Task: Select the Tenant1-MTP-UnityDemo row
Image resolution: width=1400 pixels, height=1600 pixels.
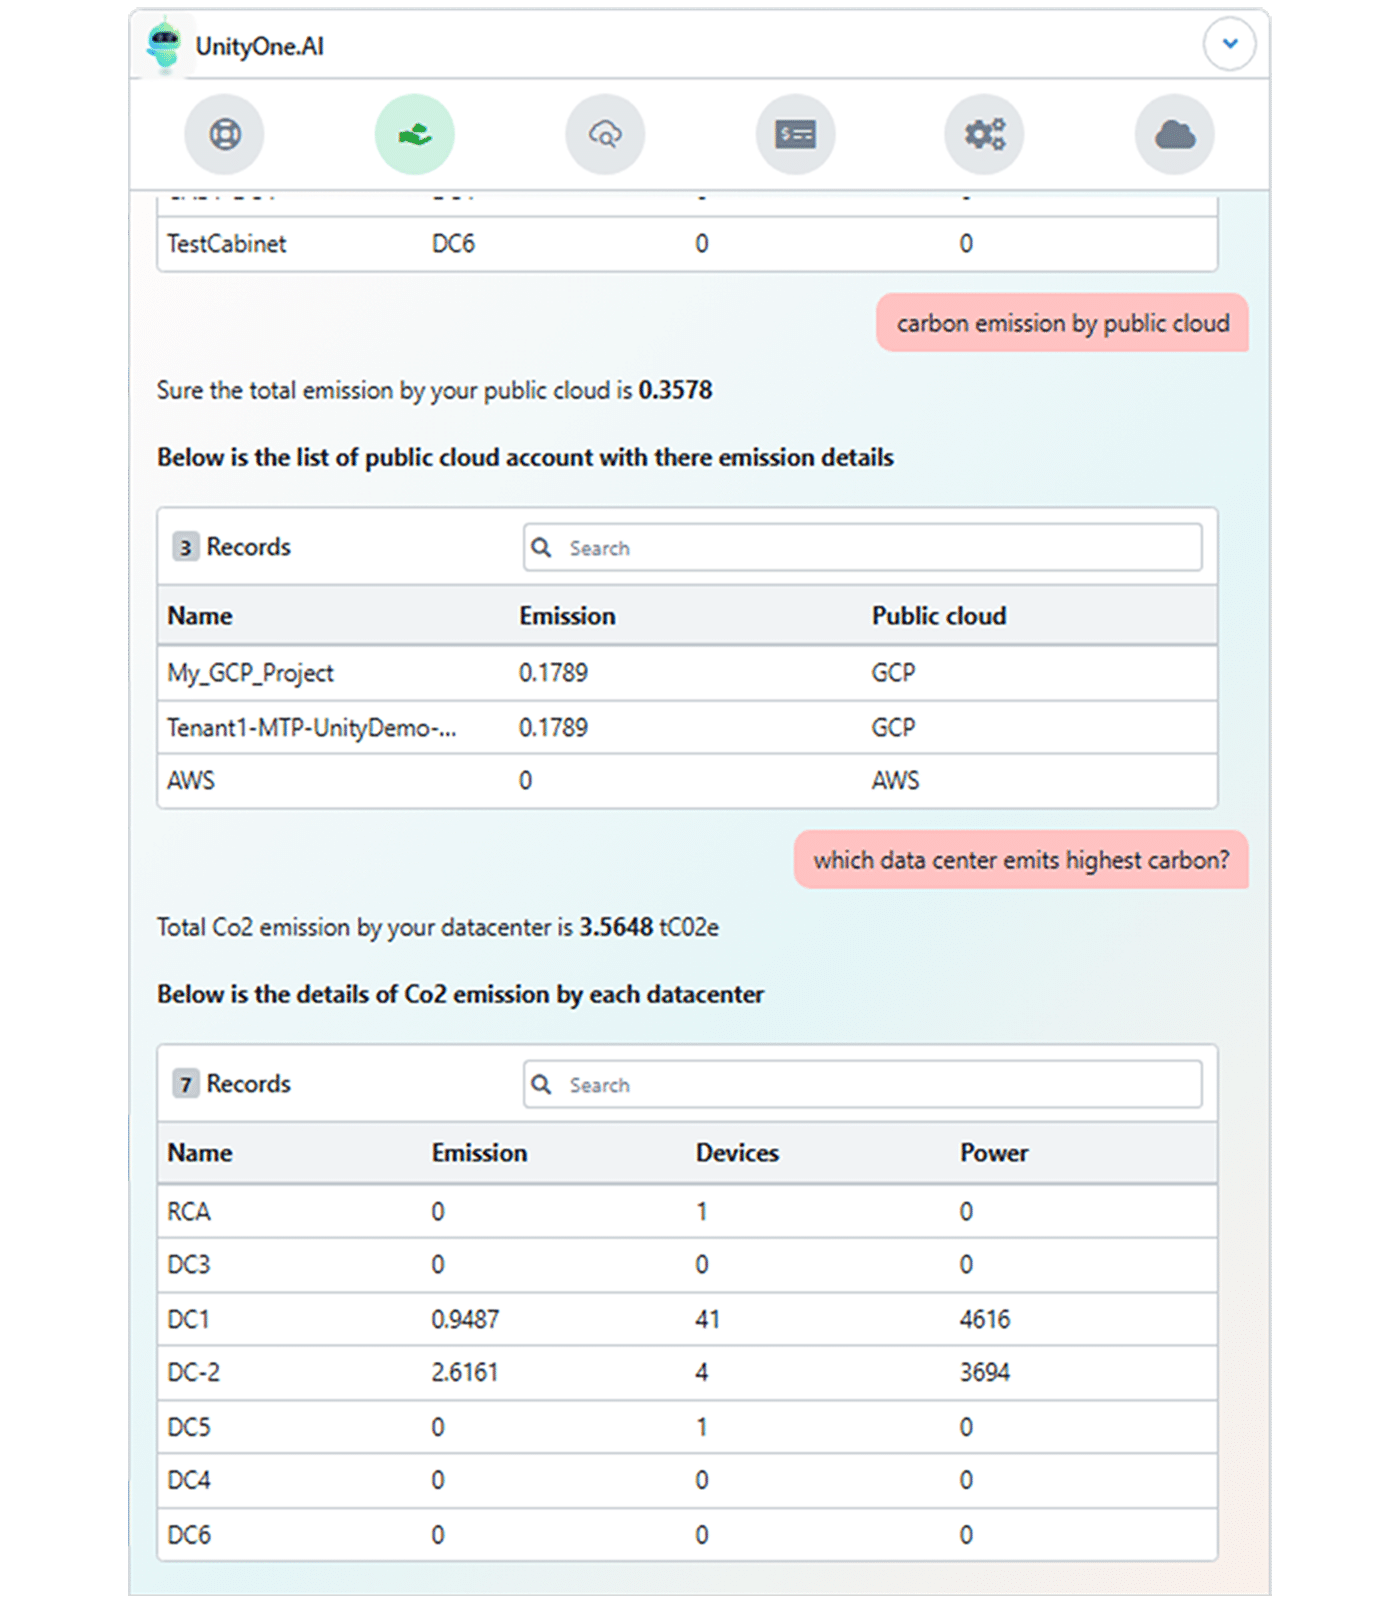Action: tap(686, 728)
